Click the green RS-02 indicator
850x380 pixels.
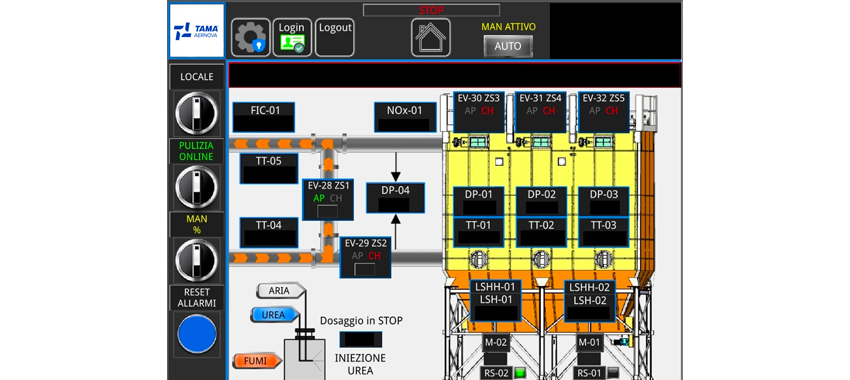(x=520, y=373)
